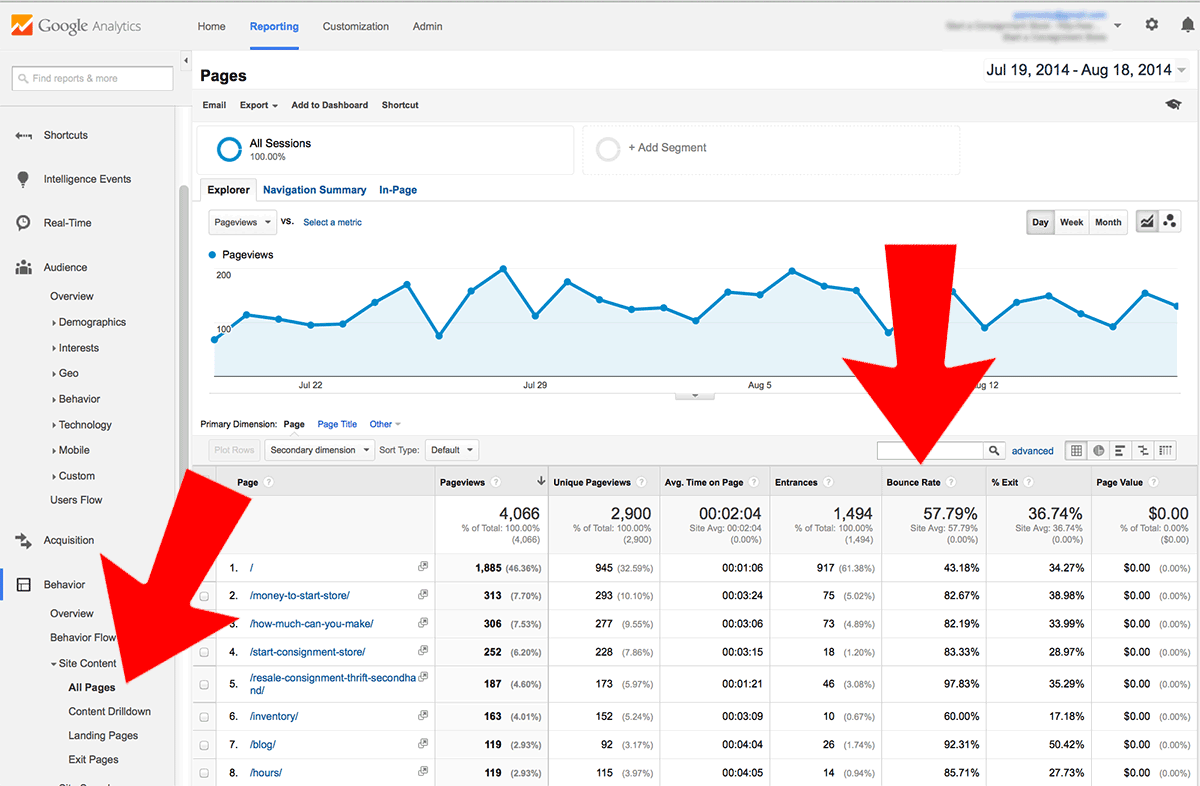This screenshot has height=786, width=1200.
Task: Open /money-to-start-store/ page in new window icon
Action: (423, 595)
